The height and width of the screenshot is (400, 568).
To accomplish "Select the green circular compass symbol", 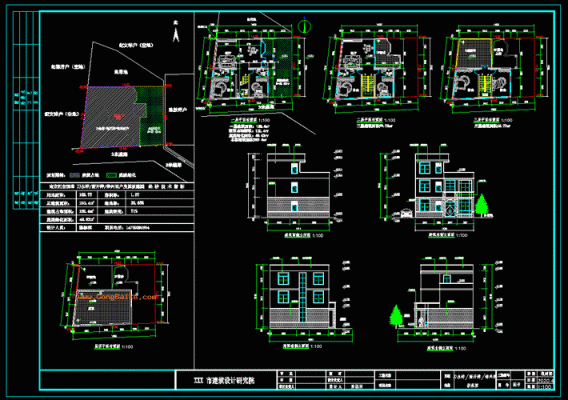I will coord(304,26).
